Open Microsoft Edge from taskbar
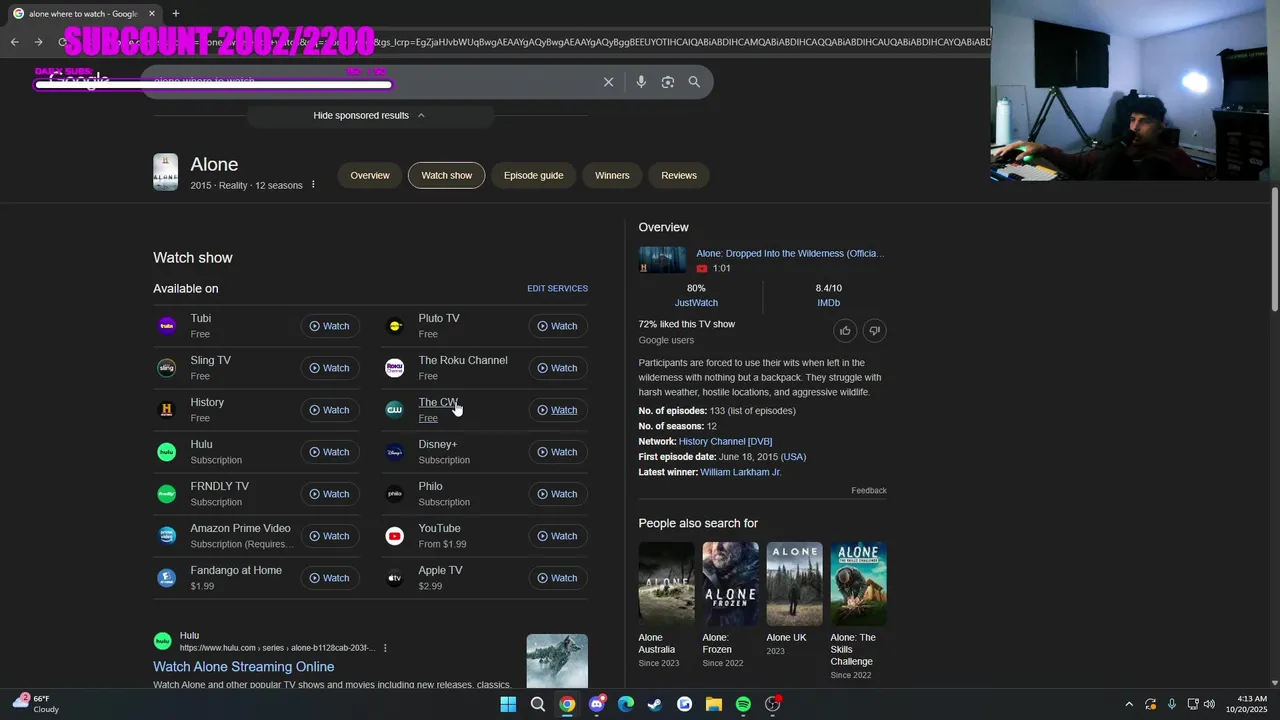 pyautogui.click(x=625, y=704)
